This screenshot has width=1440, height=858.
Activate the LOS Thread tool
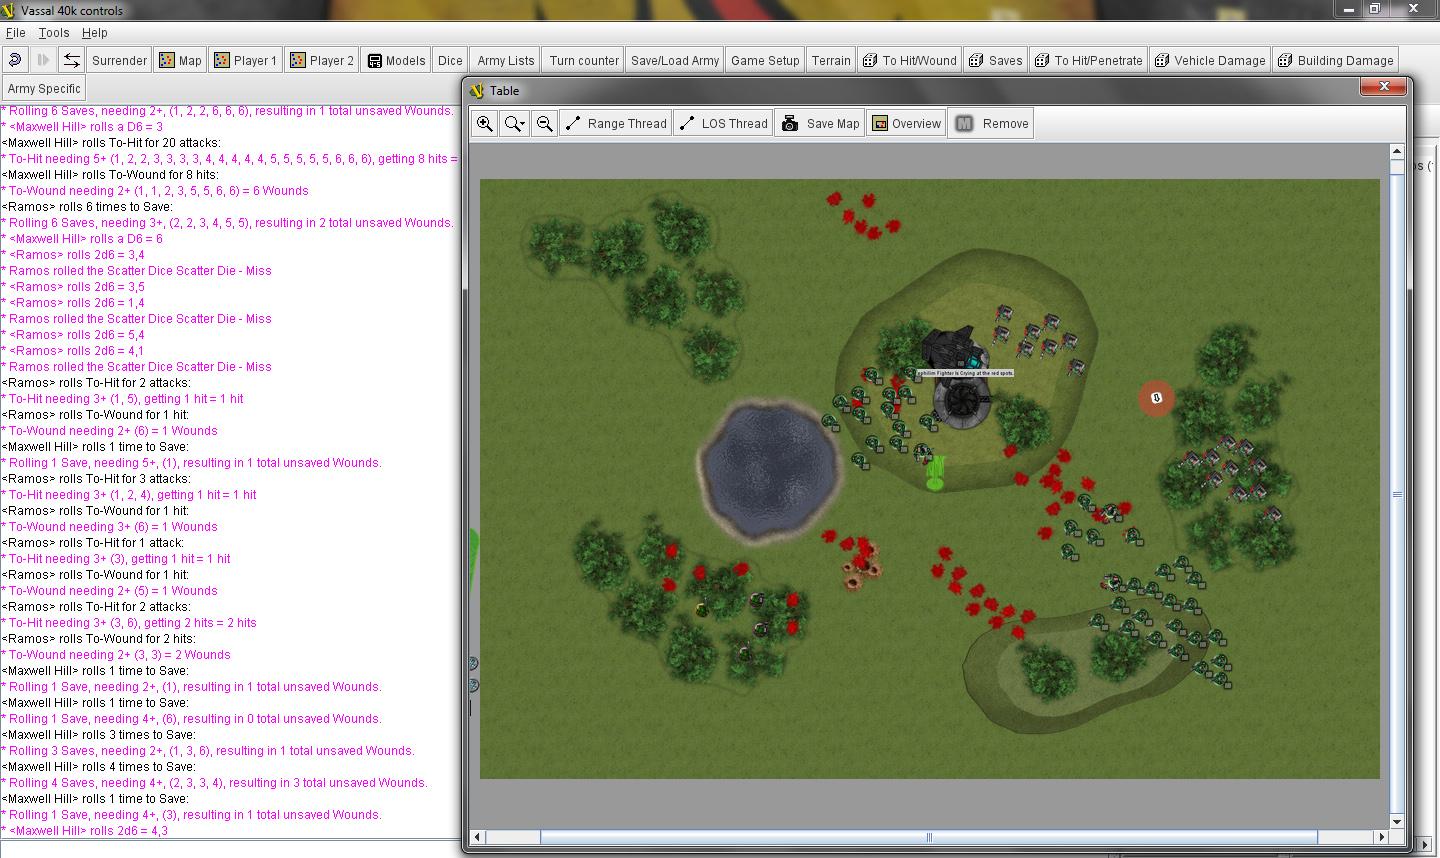[x=722, y=123]
